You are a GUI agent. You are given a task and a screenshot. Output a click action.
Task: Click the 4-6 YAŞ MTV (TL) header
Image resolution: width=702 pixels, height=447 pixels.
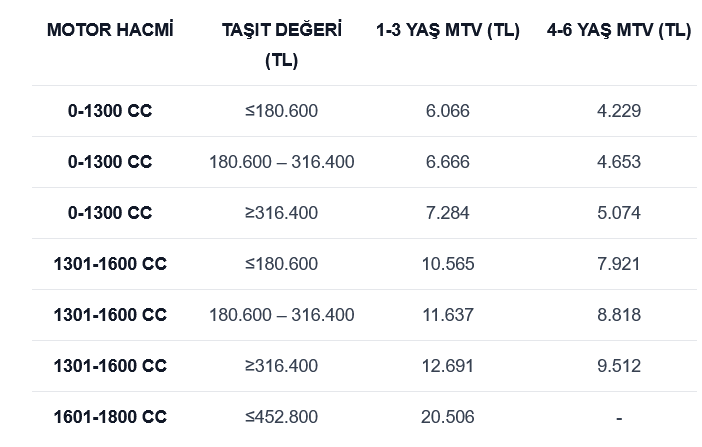tap(618, 30)
